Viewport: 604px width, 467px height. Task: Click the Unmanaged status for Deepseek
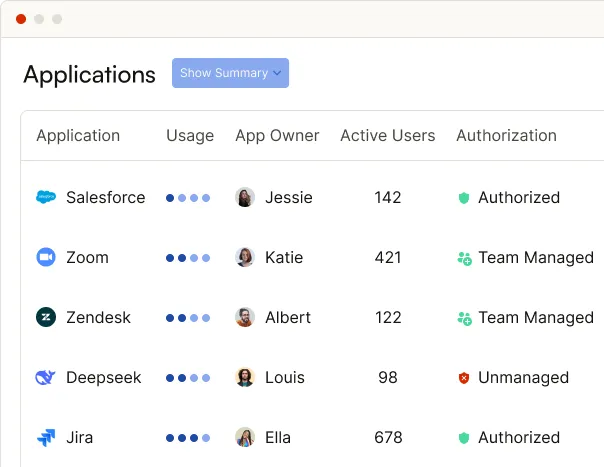point(523,378)
